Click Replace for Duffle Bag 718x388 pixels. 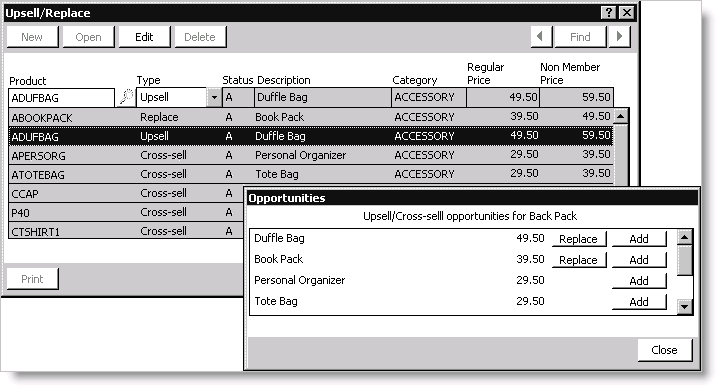(x=579, y=239)
